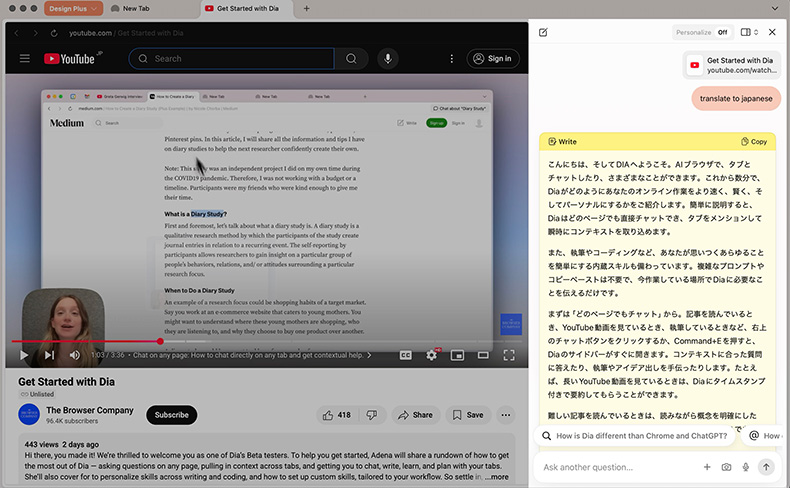Click the Unlisted badge

click(x=37, y=394)
